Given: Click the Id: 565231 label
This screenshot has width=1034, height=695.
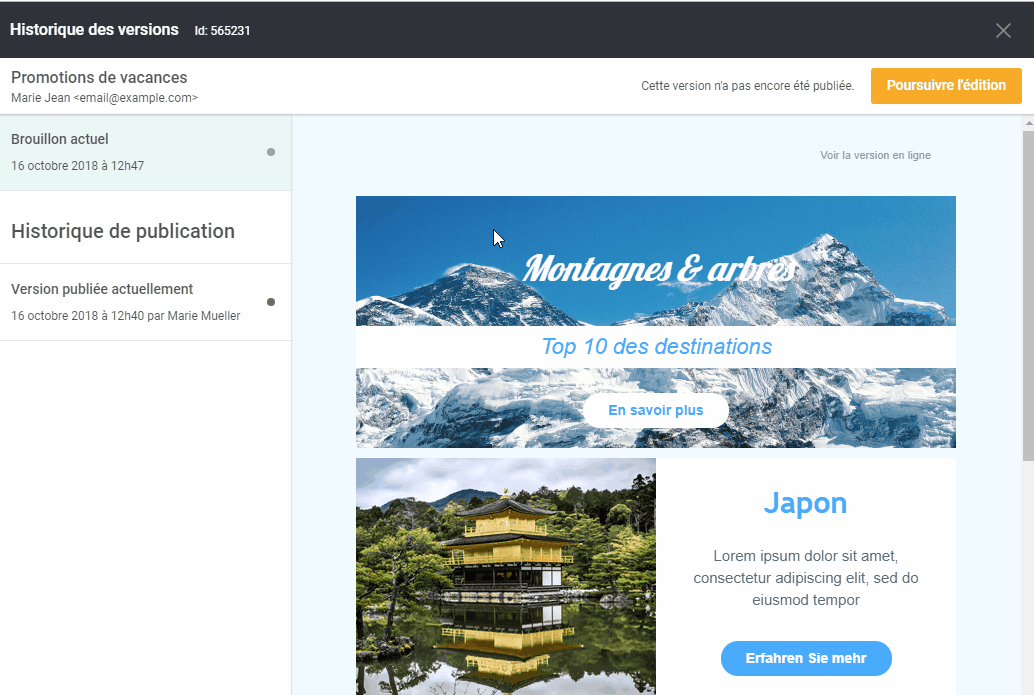Looking at the screenshot, I should [222, 31].
